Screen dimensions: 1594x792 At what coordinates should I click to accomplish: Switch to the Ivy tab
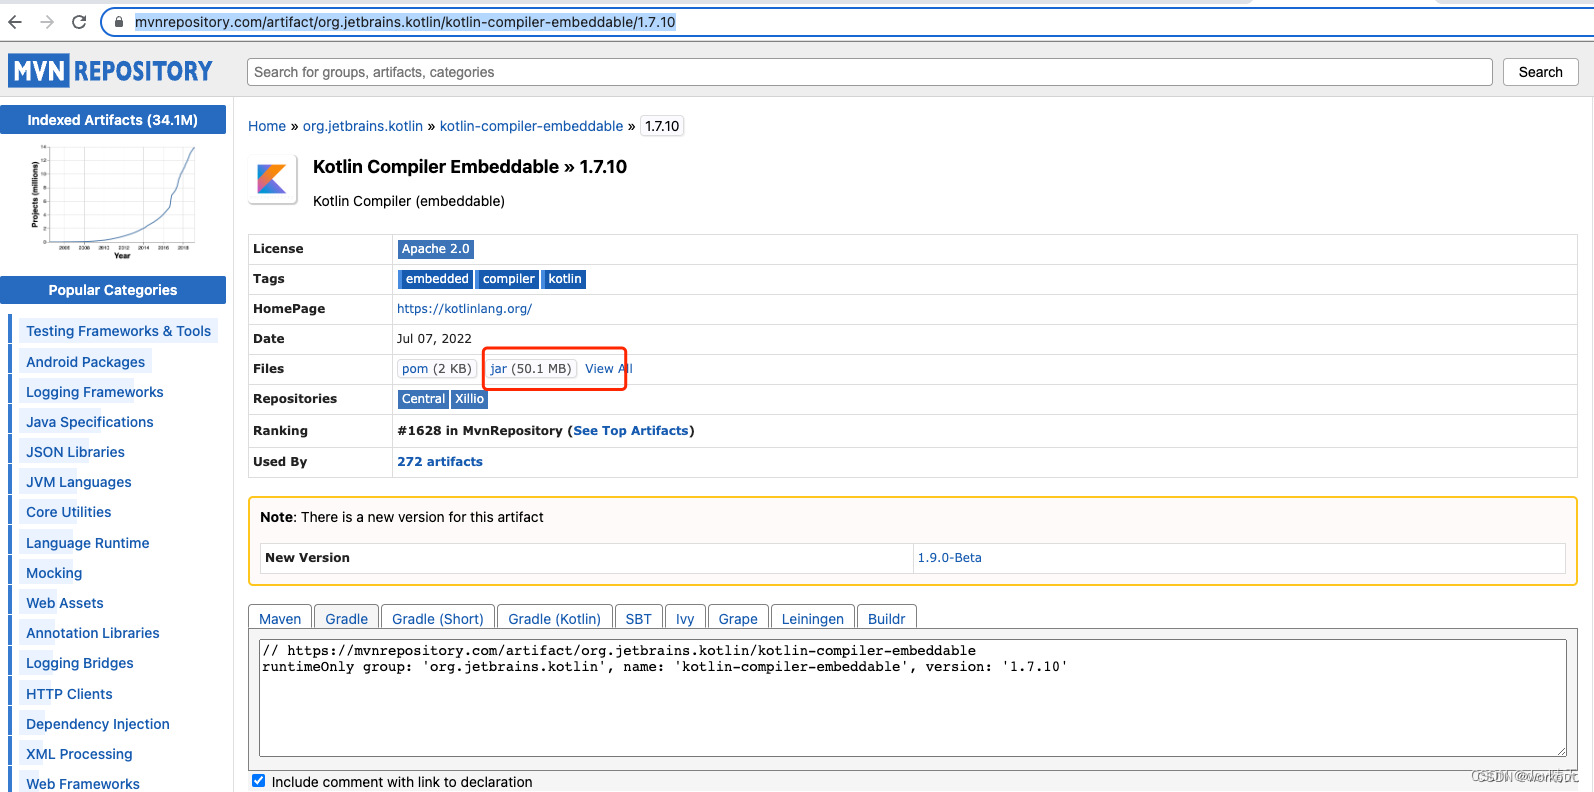click(685, 618)
